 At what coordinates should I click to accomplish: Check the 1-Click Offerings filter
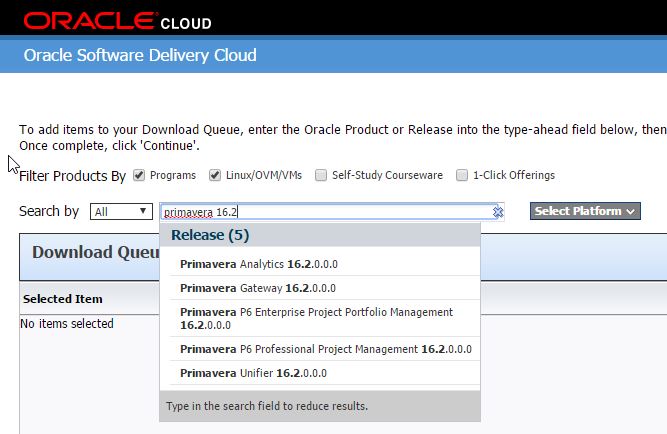coord(462,175)
